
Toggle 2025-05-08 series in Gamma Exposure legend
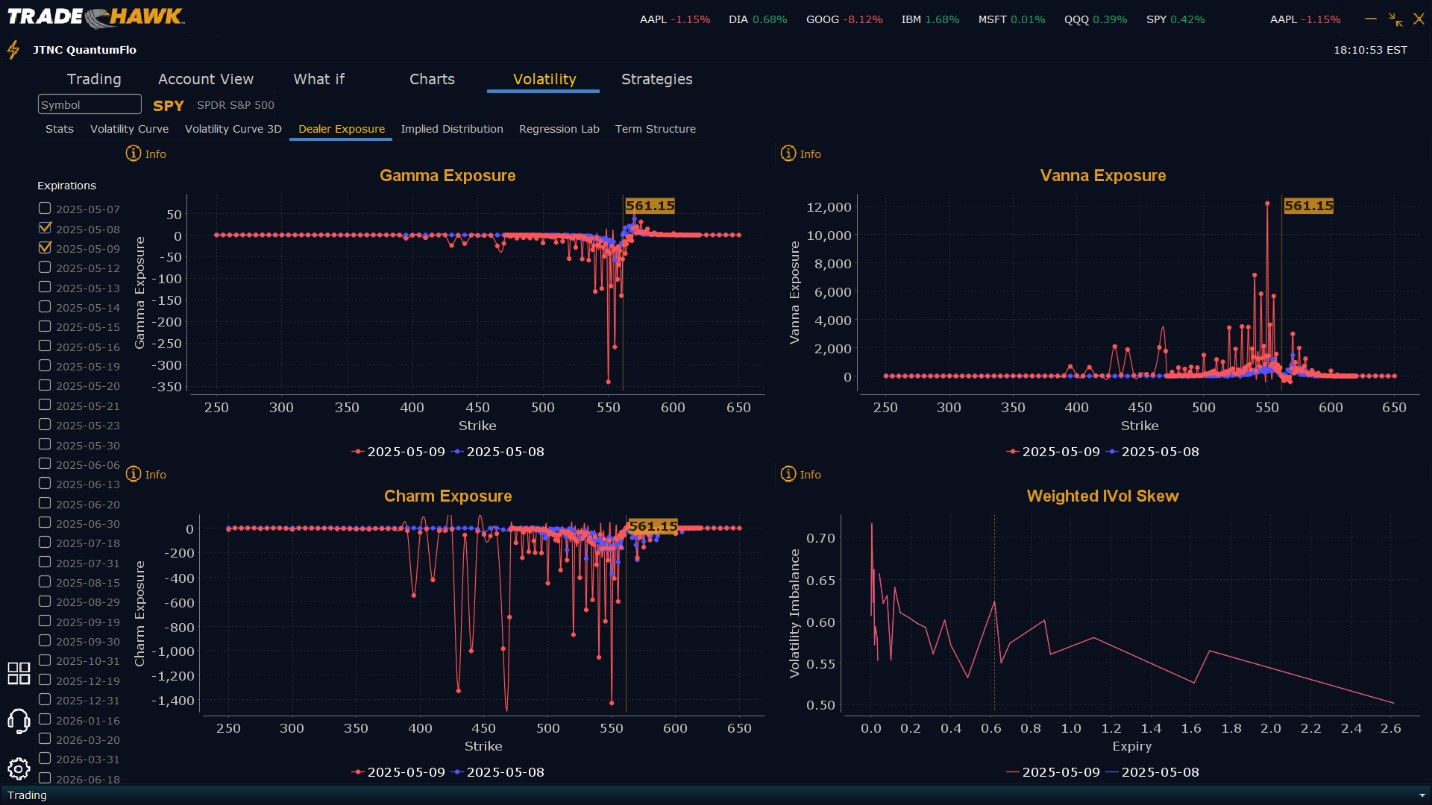tap(498, 451)
